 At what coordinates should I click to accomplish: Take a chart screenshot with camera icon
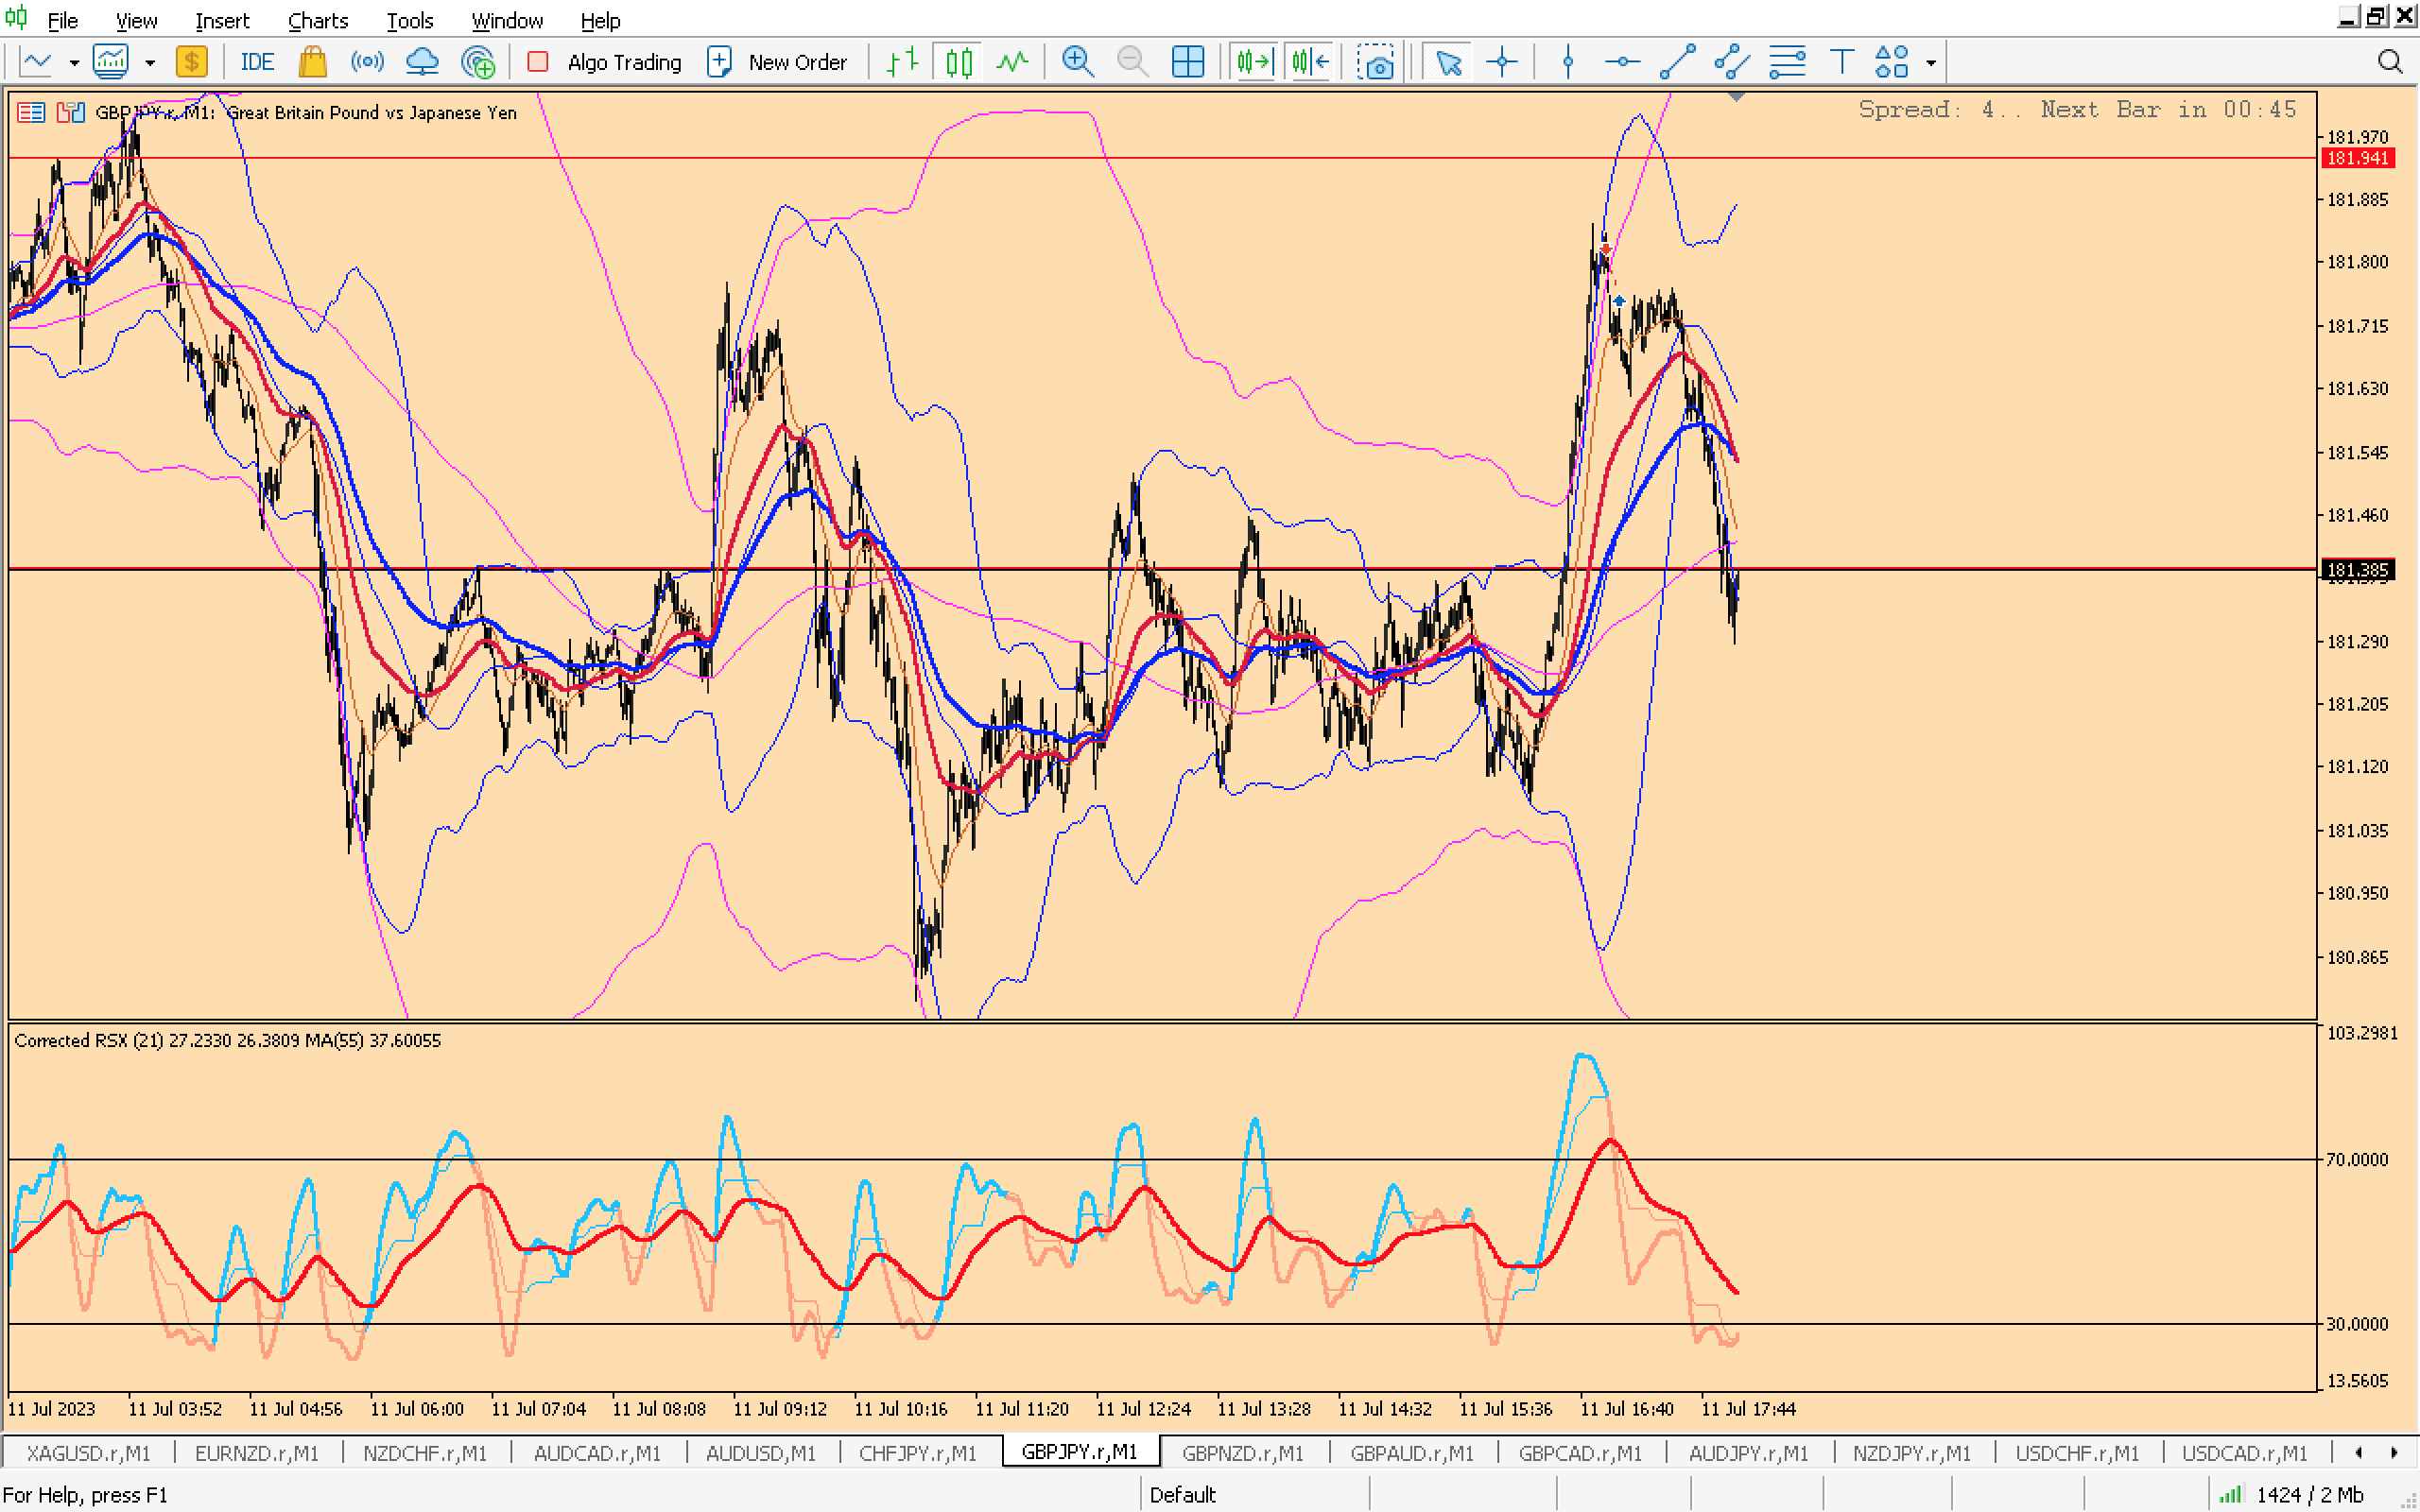coord(1376,62)
